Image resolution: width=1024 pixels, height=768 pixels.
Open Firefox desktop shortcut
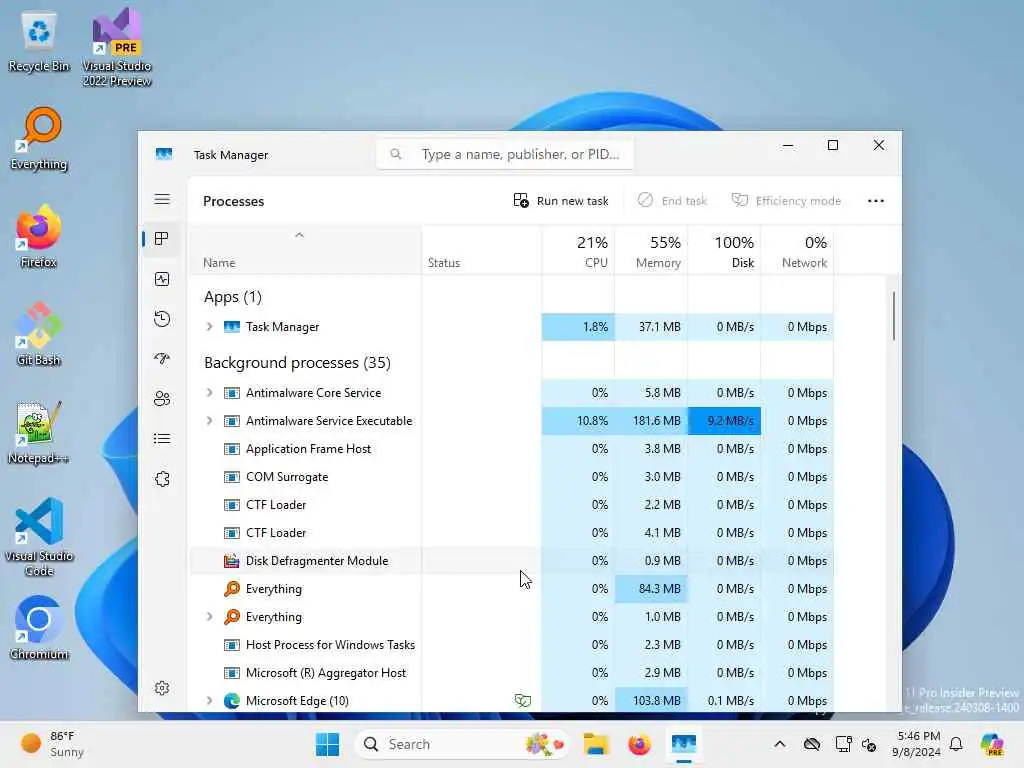[x=39, y=236]
